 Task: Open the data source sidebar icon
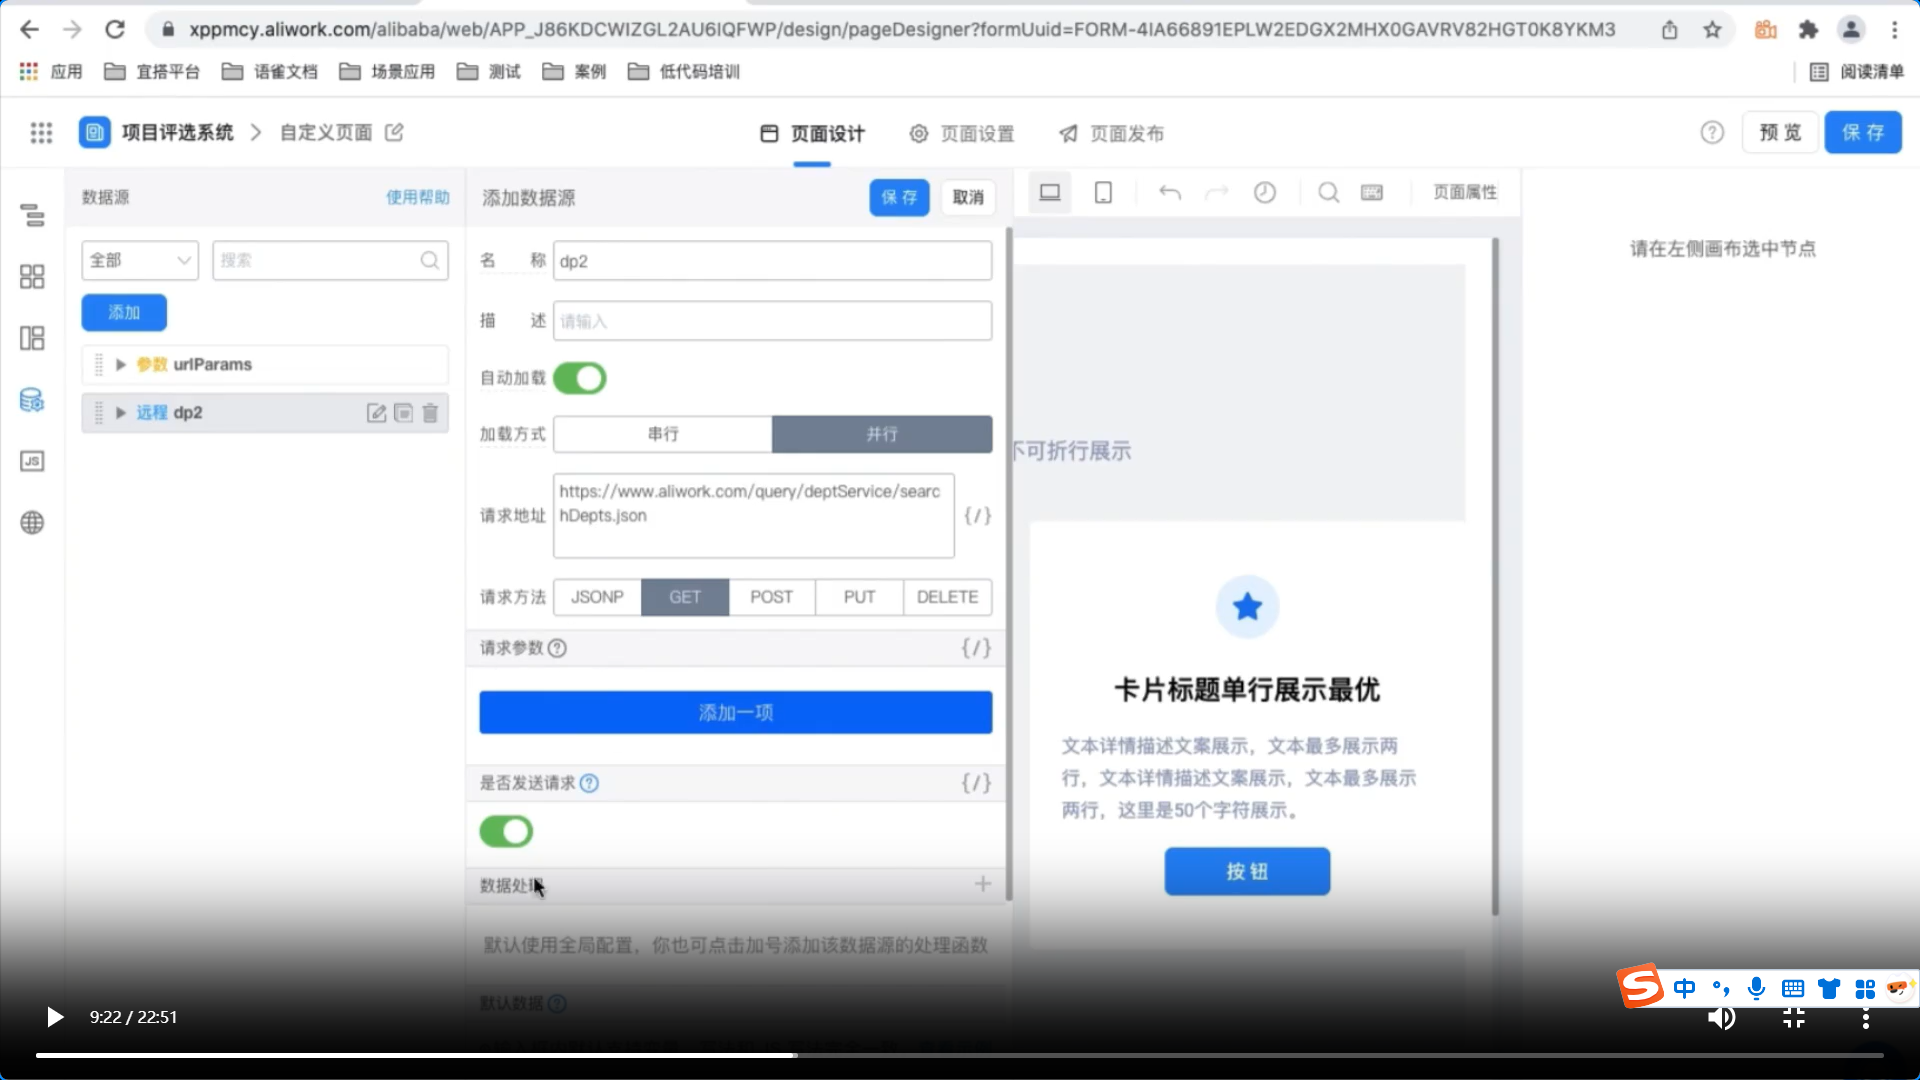[x=32, y=400]
